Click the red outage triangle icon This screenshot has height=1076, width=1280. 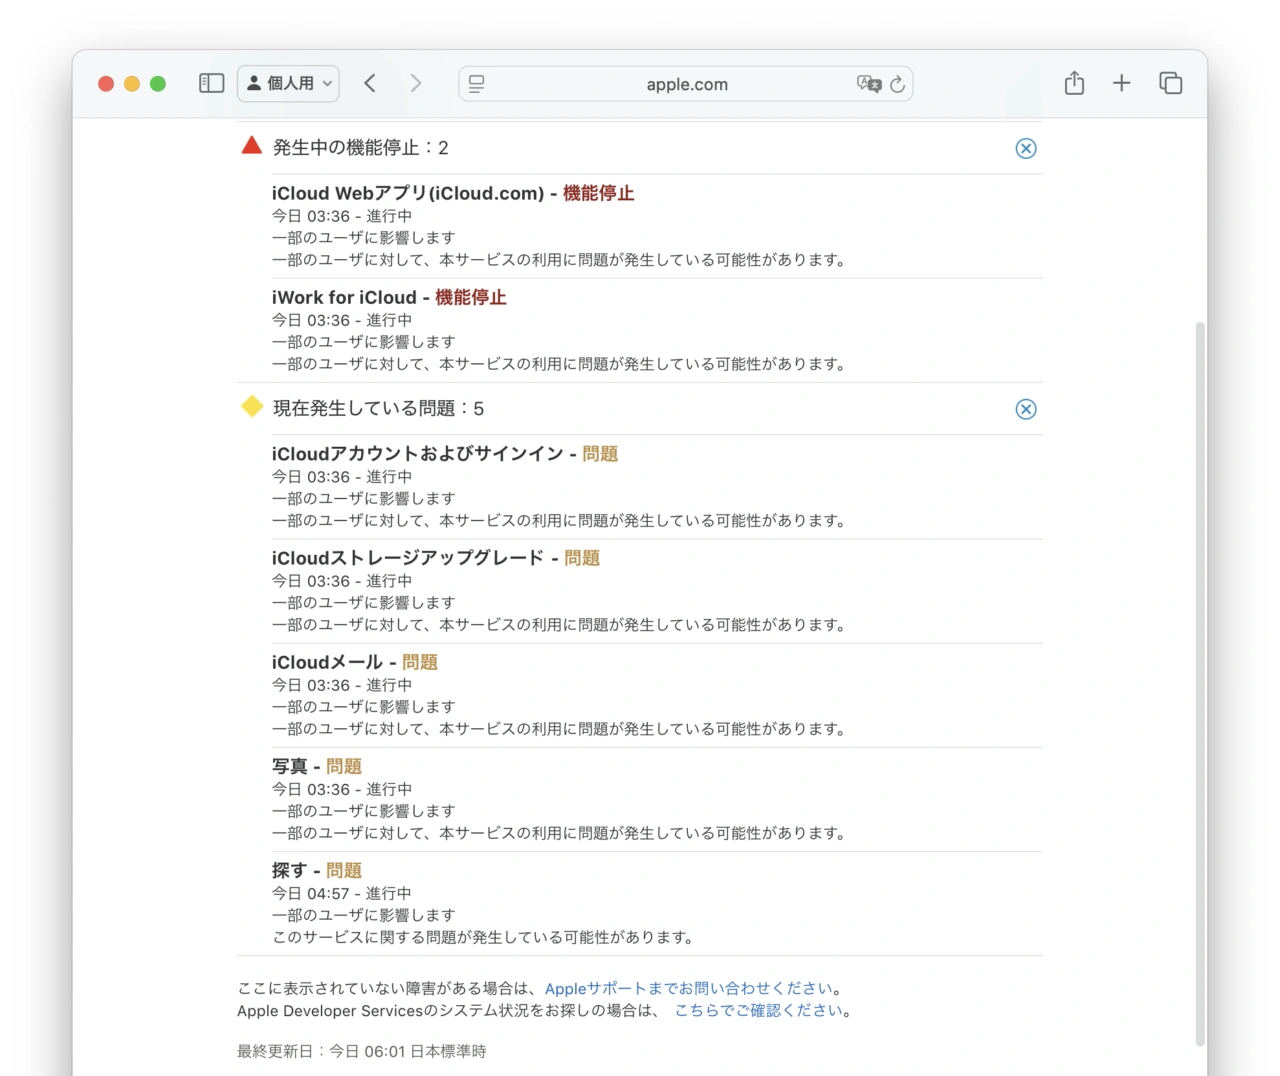252,146
